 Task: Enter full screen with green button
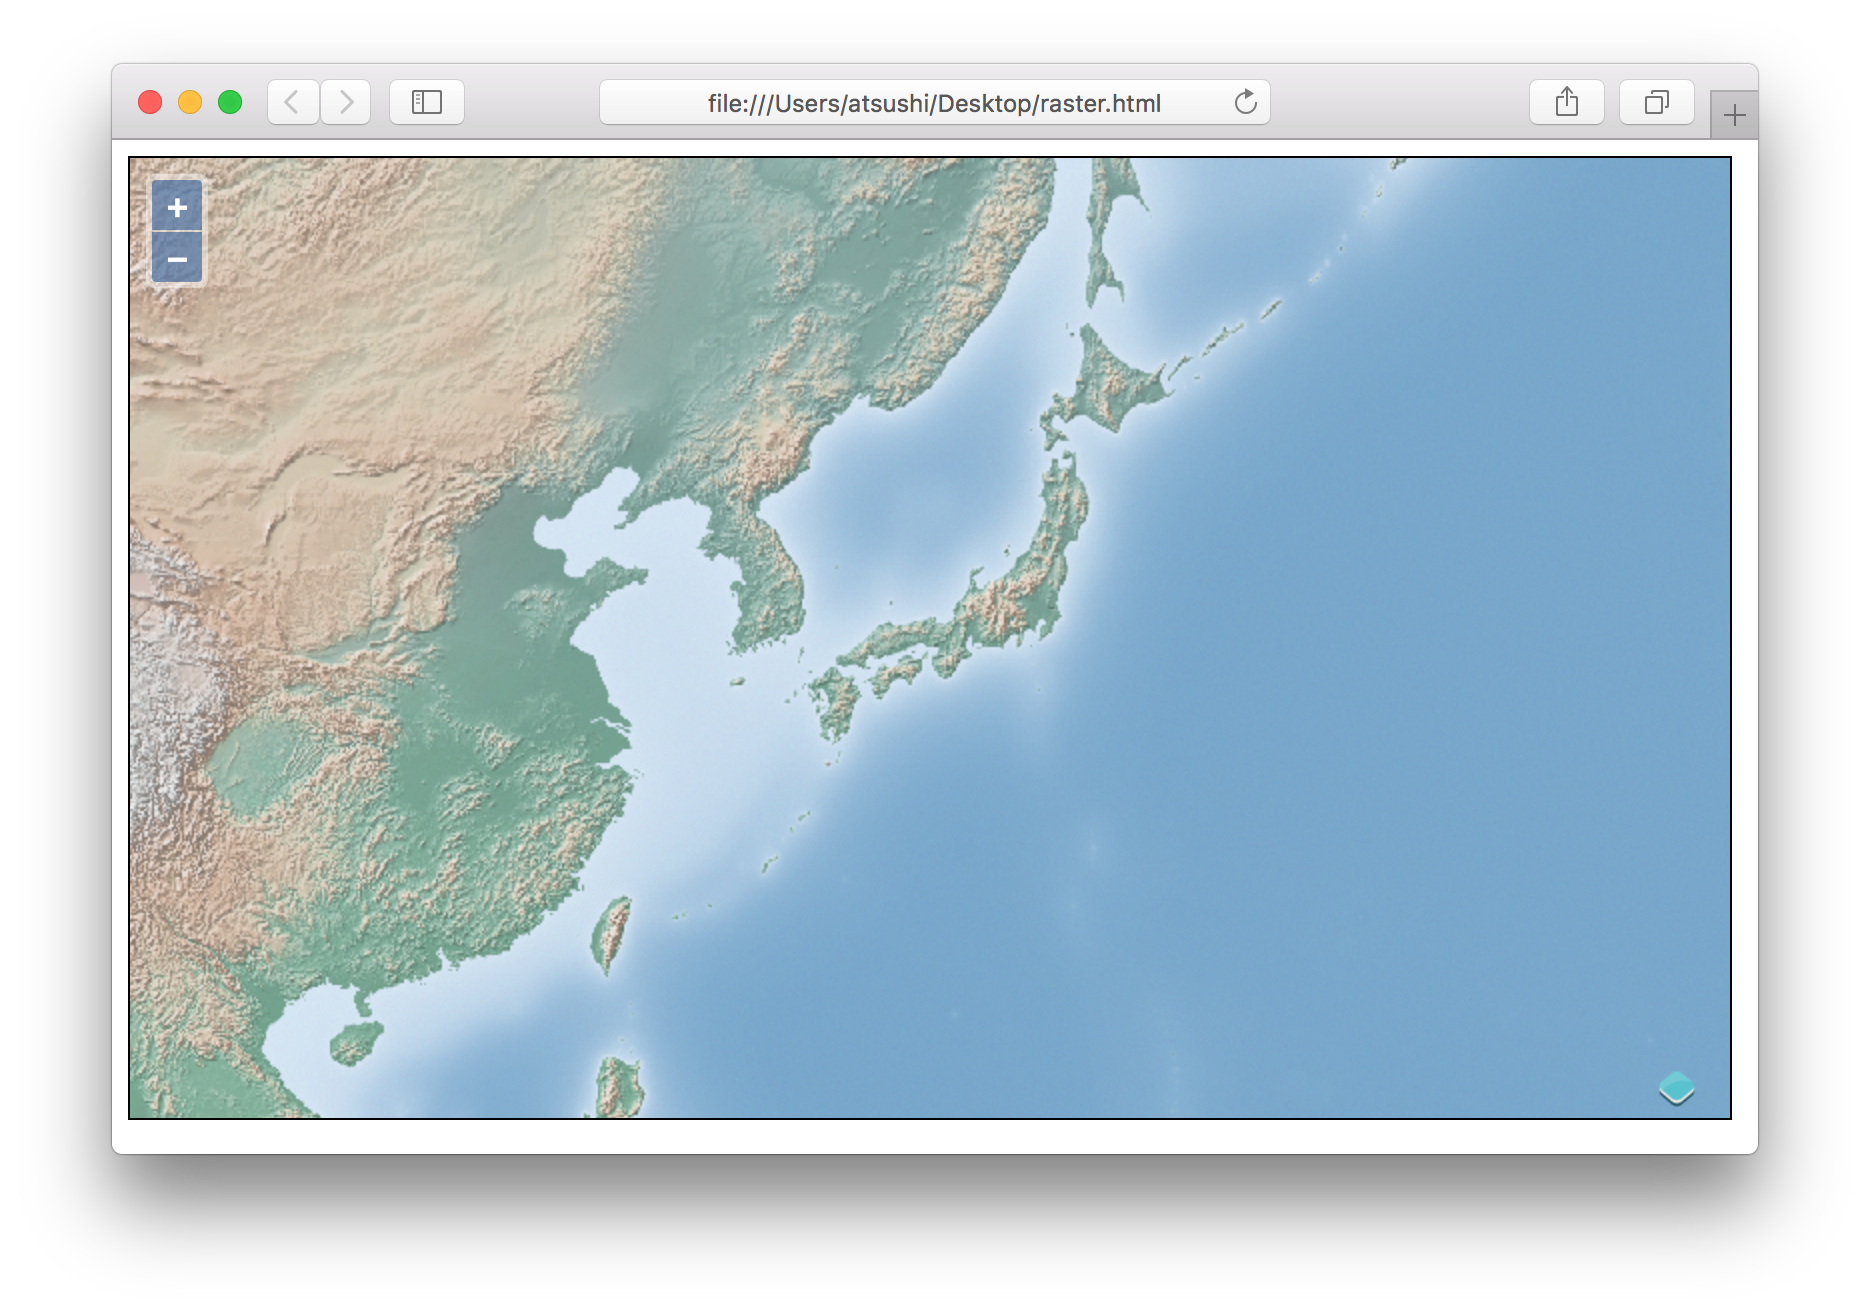[230, 102]
